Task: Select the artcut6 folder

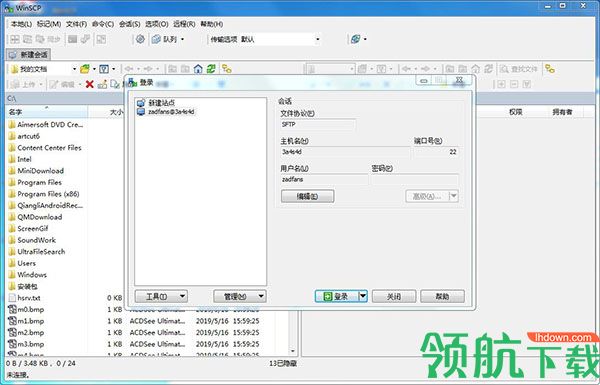Action: pos(24,136)
